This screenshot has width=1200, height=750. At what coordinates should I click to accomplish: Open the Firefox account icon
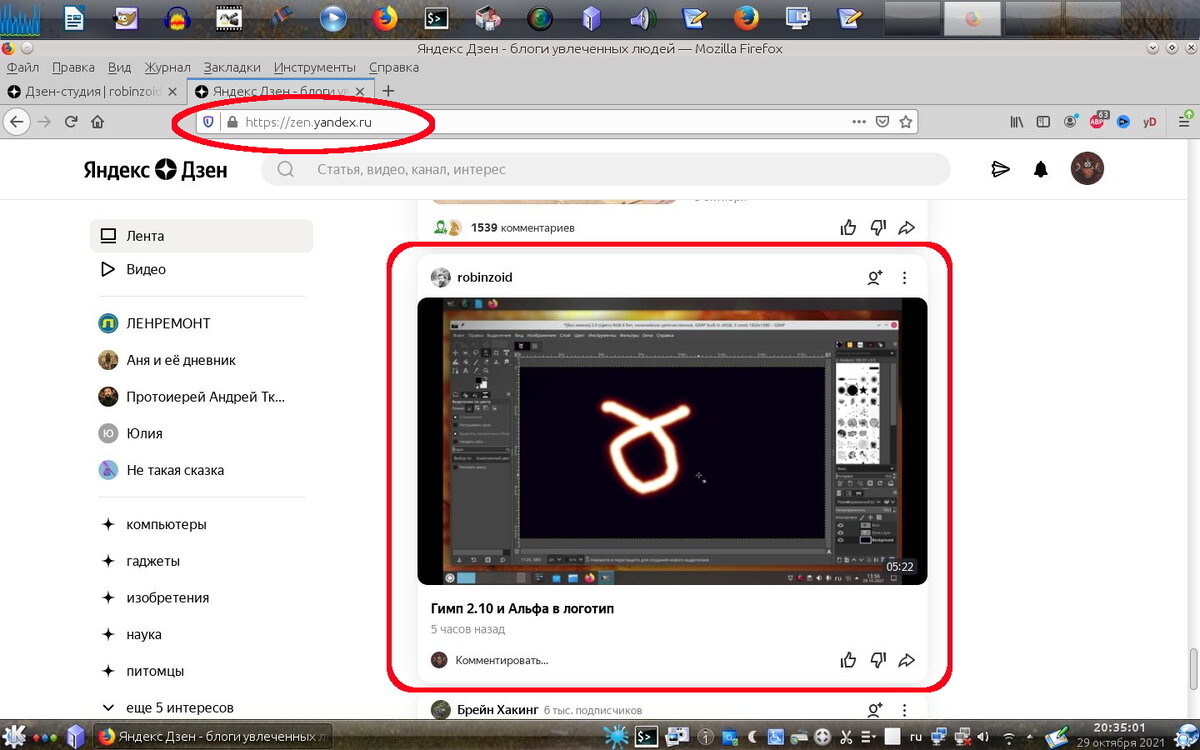tap(1071, 122)
